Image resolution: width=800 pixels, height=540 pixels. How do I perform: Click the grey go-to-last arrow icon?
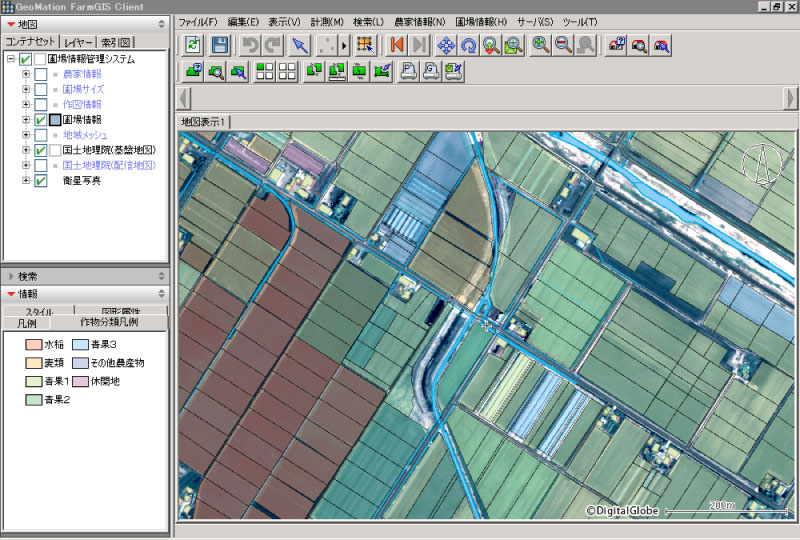coord(419,45)
